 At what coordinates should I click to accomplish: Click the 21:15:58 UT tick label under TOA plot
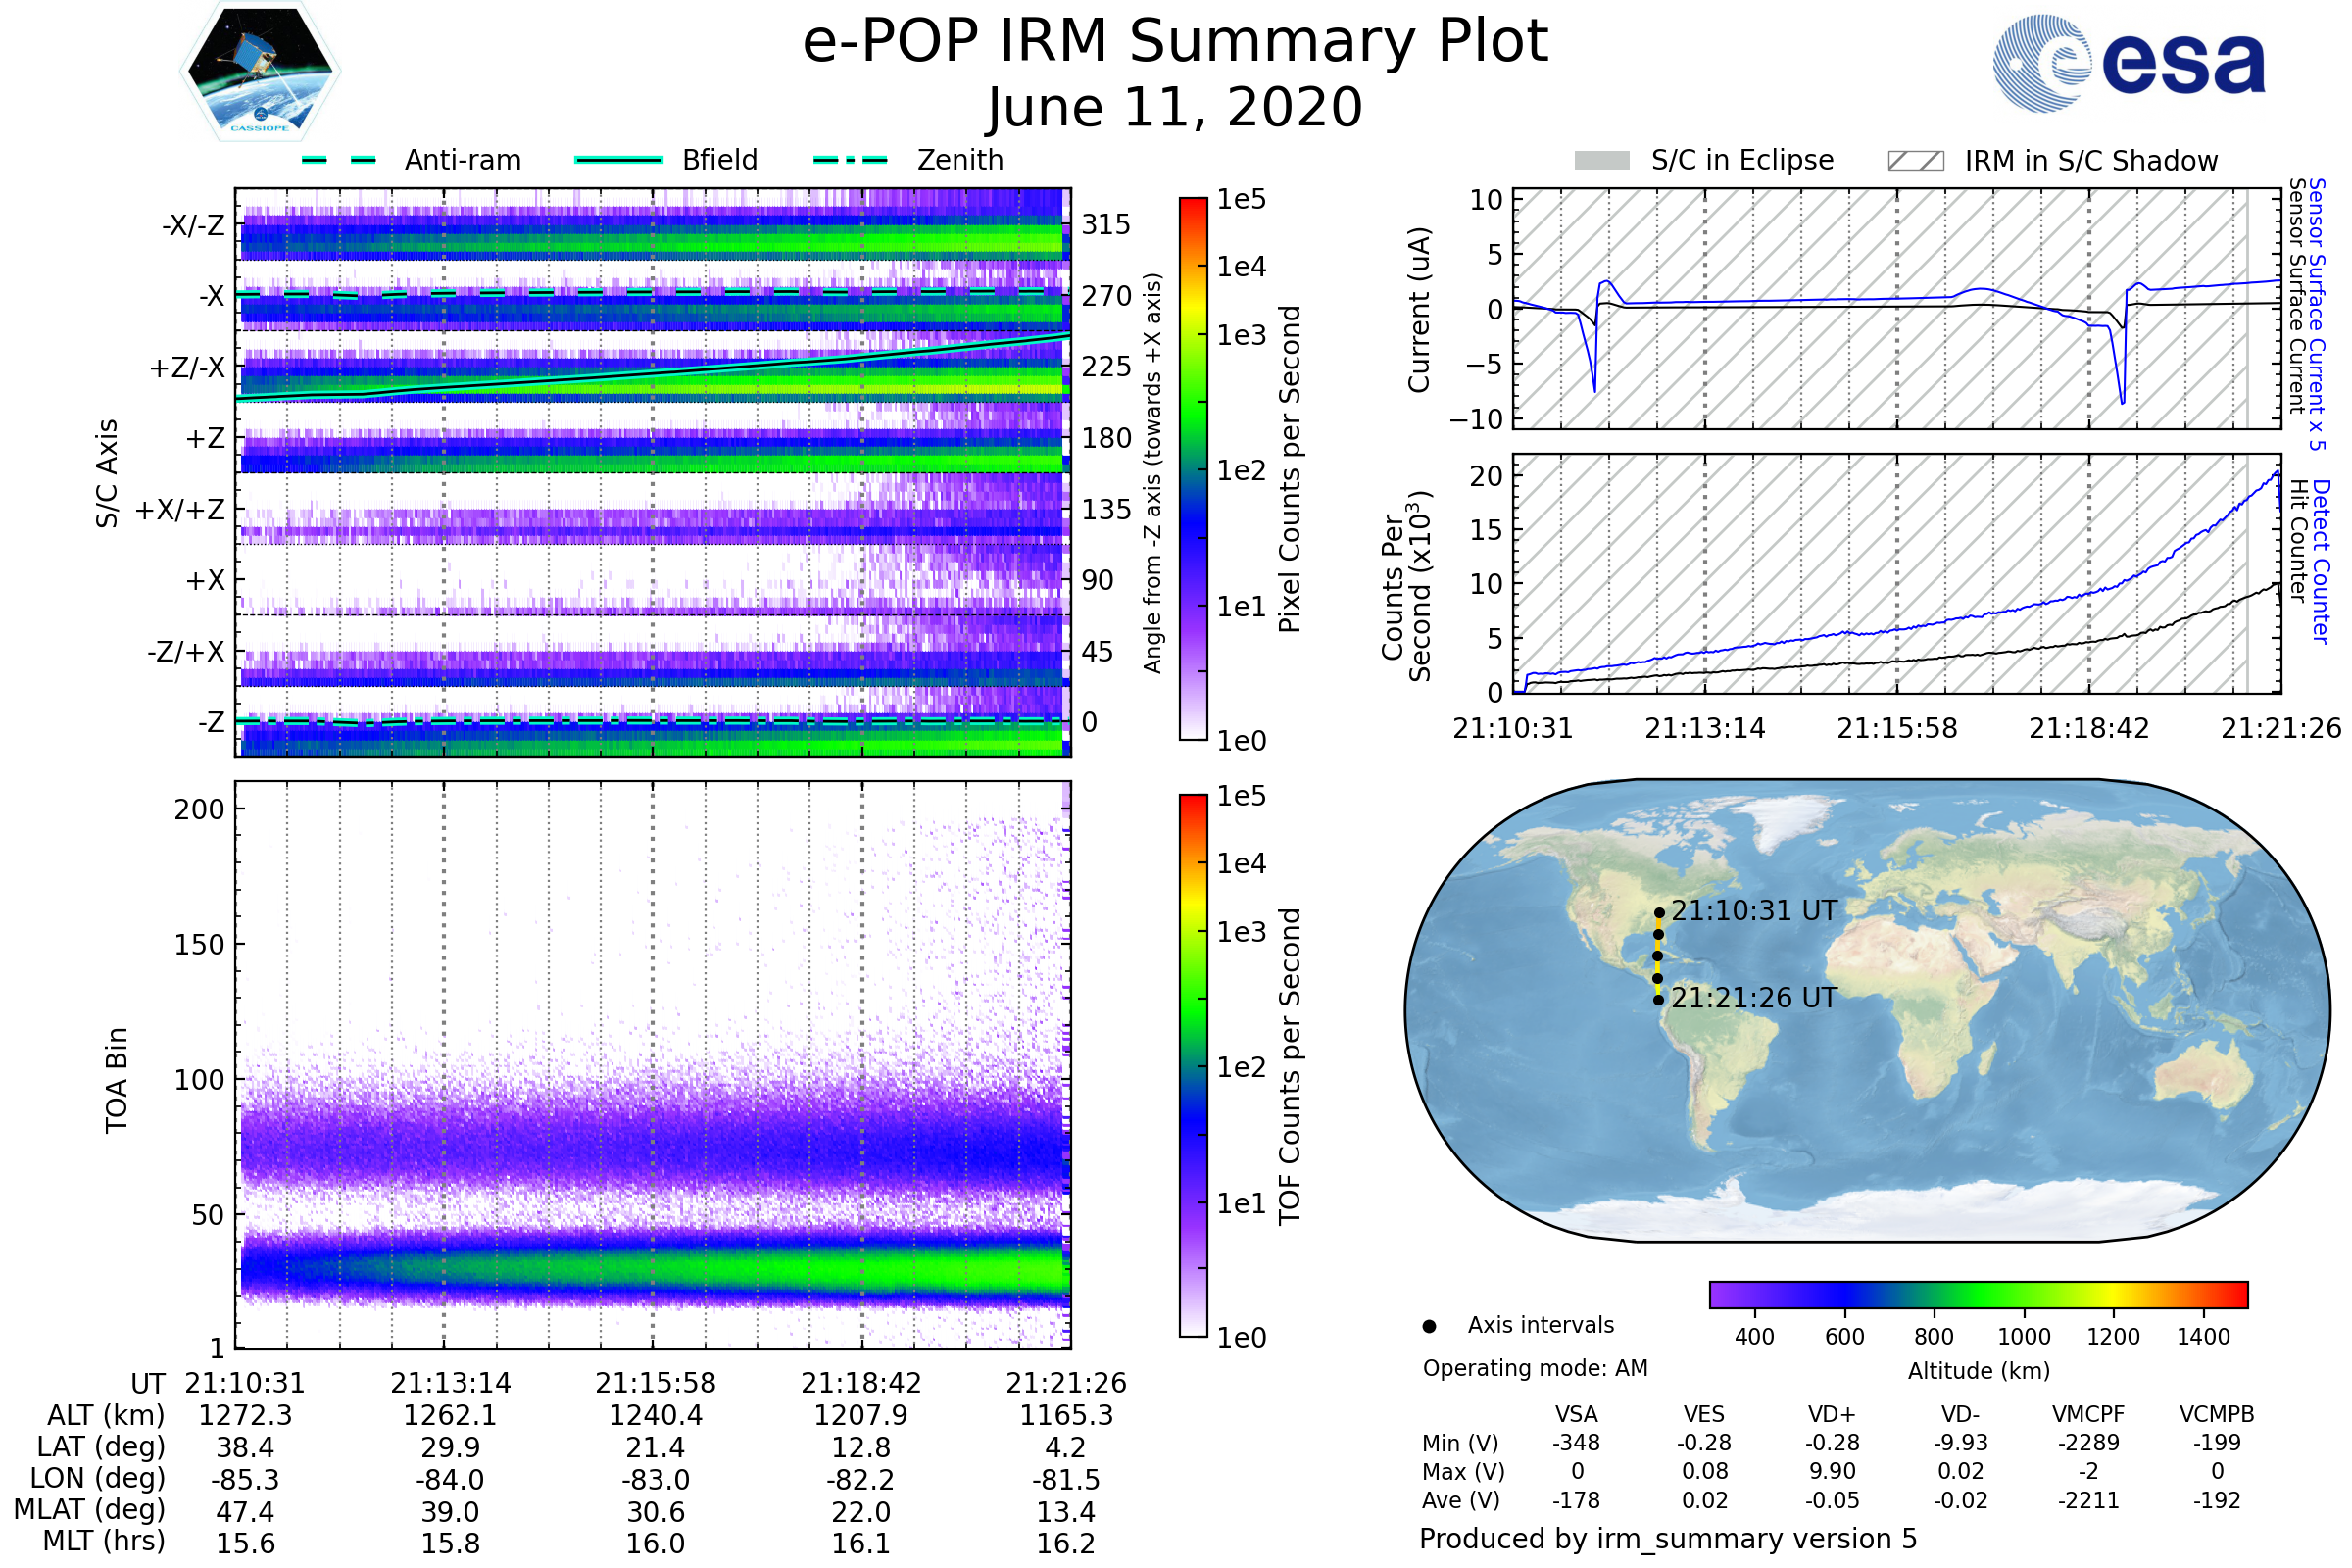pyautogui.click(x=655, y=1383)
